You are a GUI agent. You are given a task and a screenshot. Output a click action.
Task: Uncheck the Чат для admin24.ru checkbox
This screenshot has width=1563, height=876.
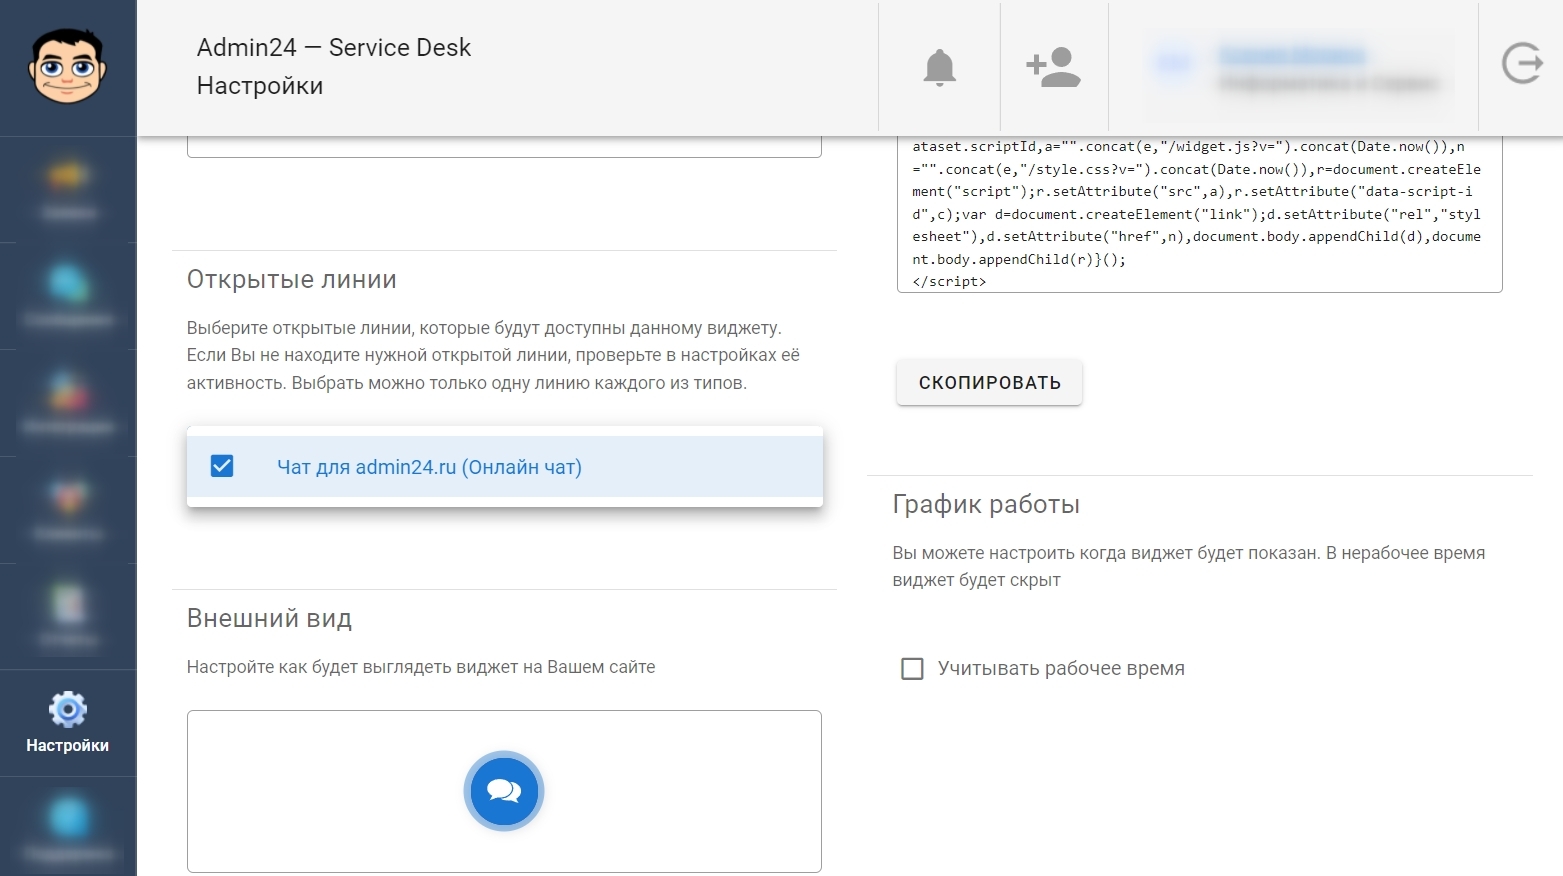pyautogui.click(x=222, y=466)
